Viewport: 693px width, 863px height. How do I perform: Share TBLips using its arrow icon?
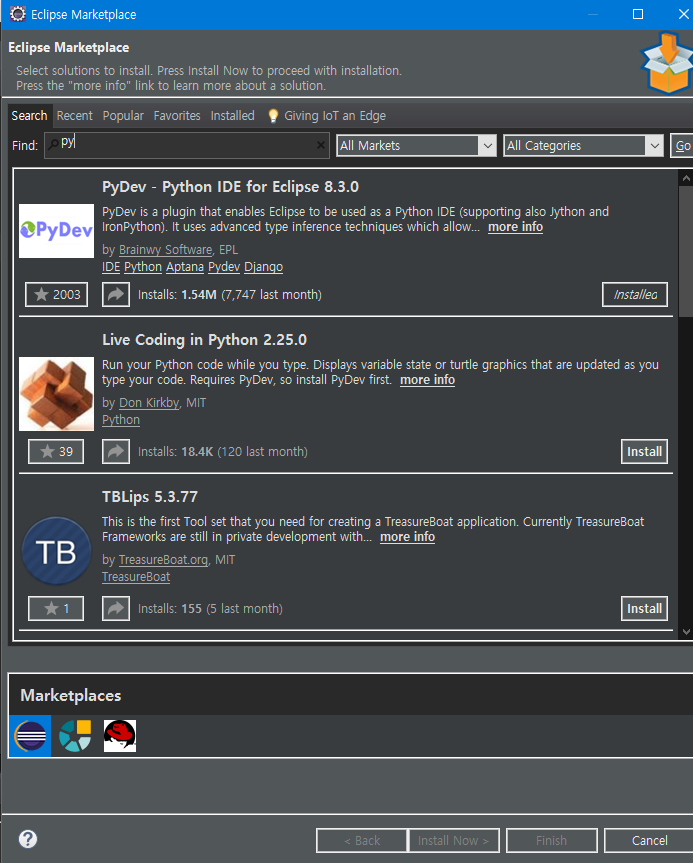(116, 608)
